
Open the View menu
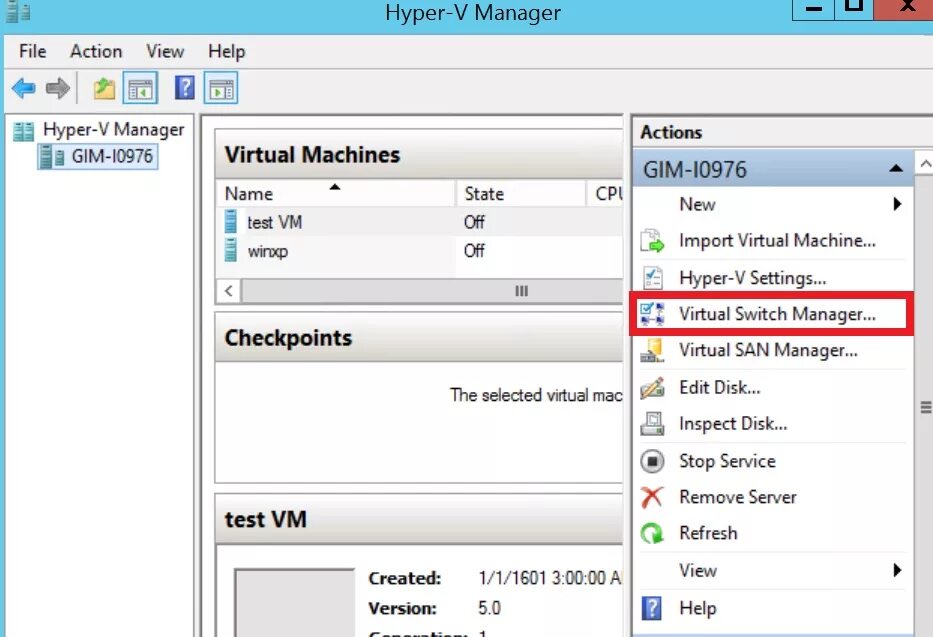point(163,51)
